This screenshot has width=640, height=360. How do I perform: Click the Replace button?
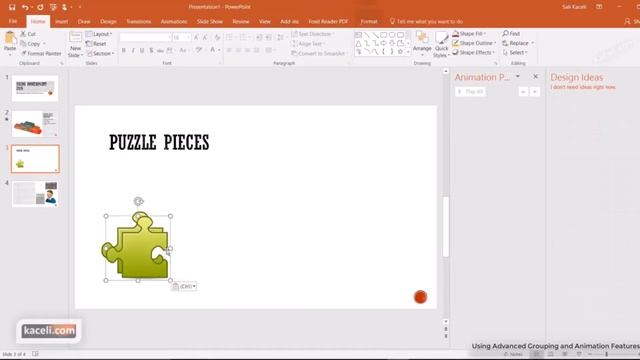tap(518, 43)
